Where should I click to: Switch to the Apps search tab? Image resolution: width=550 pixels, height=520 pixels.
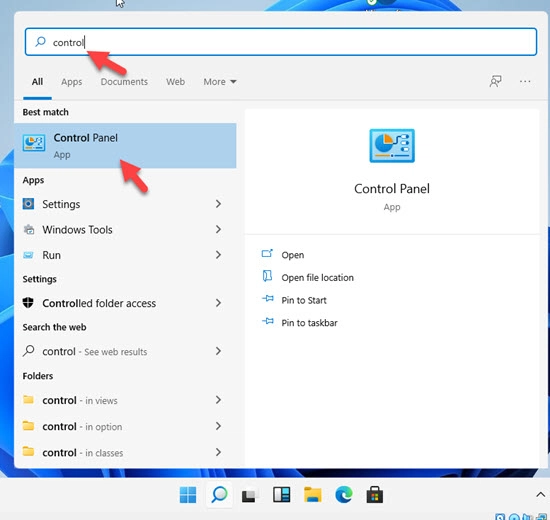point(72,82)
